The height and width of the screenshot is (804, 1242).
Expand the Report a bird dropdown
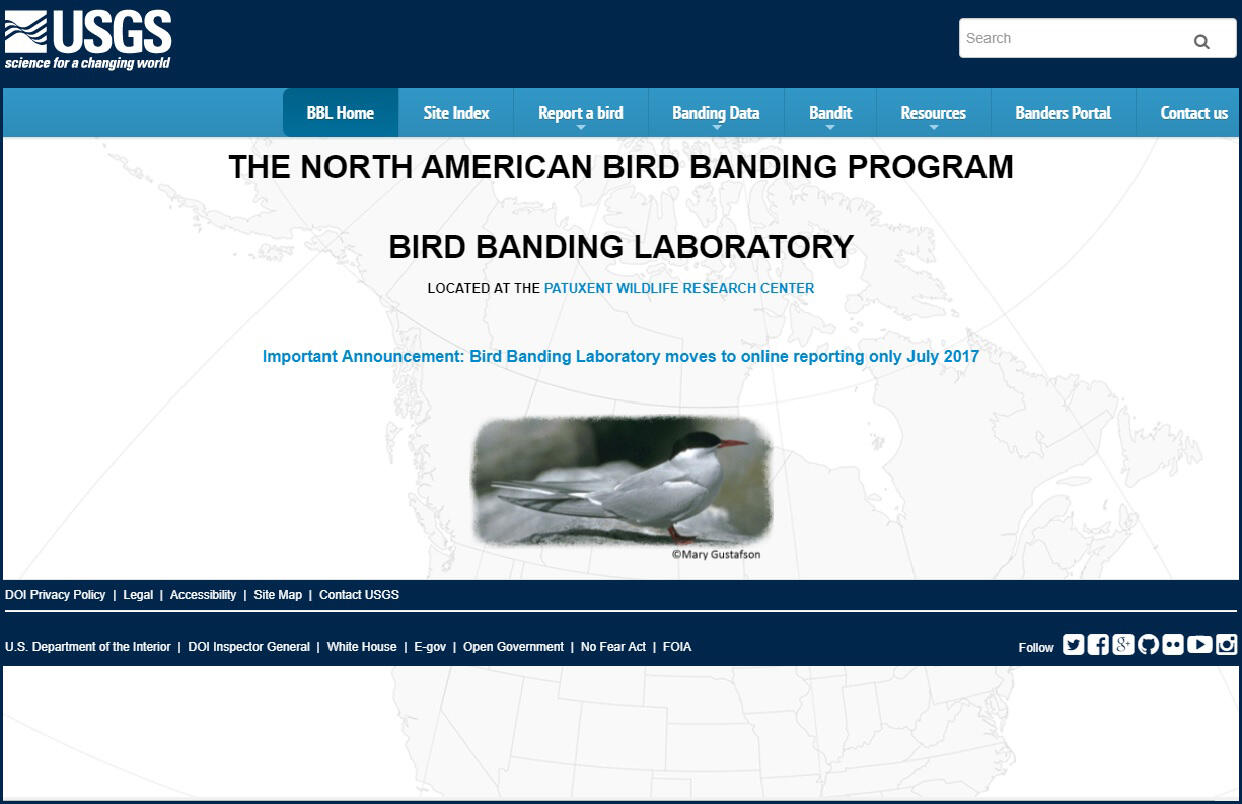click(x=581, y=113)
